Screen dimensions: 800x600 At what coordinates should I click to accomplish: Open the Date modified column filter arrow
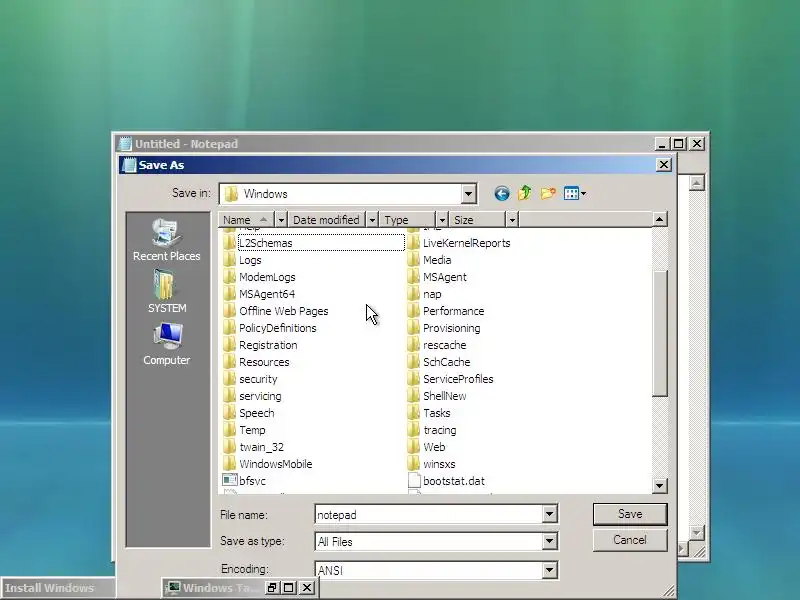coord(372,220)
